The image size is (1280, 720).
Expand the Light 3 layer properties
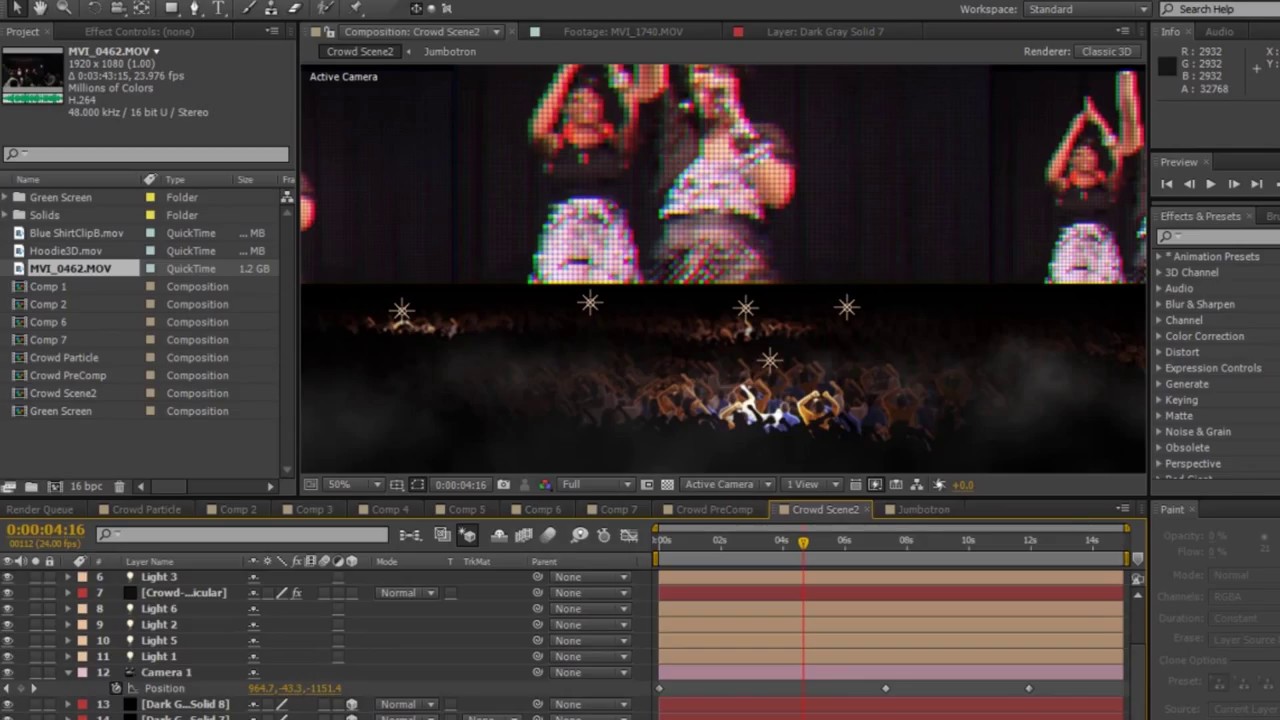point(68,577)
